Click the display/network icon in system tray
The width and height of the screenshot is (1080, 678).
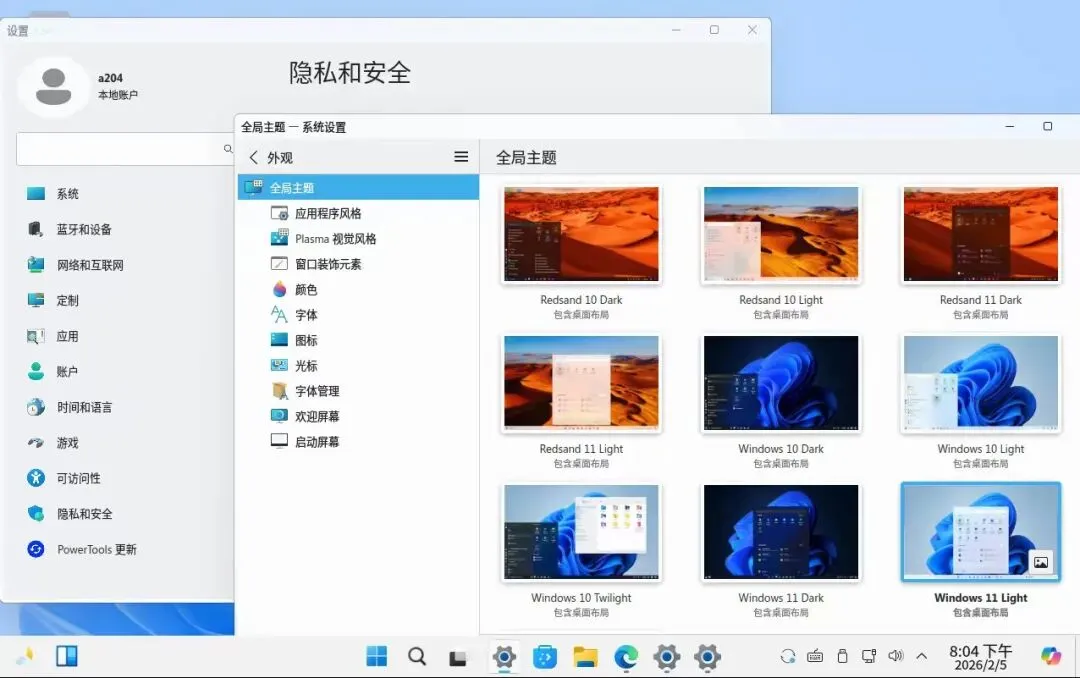869,656
